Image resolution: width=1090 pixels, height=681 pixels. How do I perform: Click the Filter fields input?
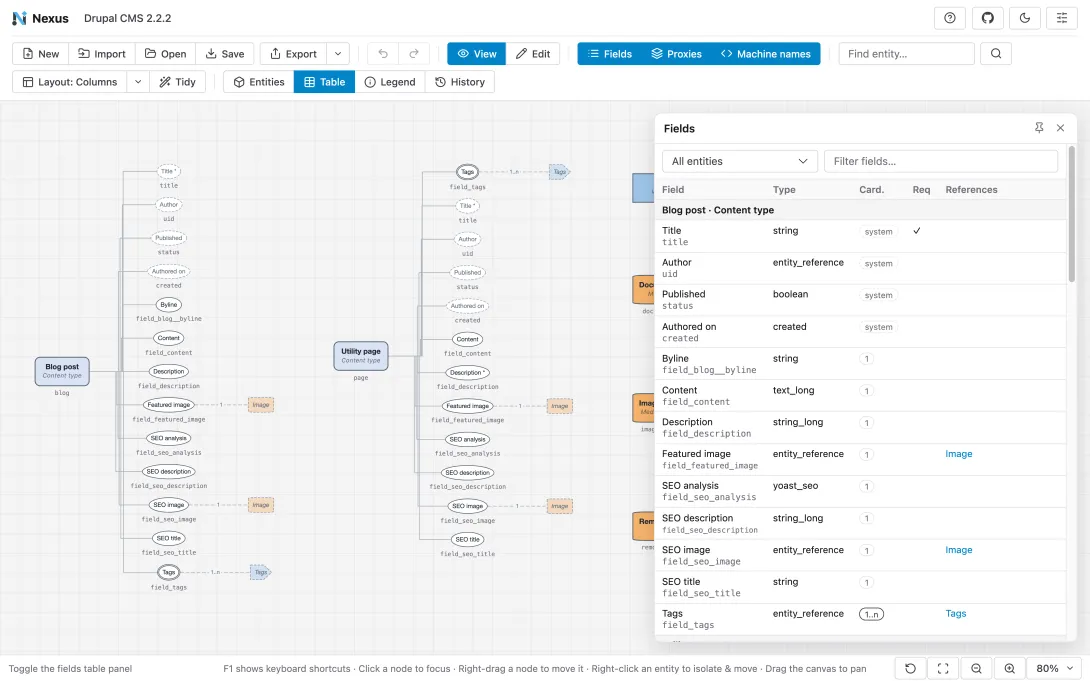(x=941, y=161)
